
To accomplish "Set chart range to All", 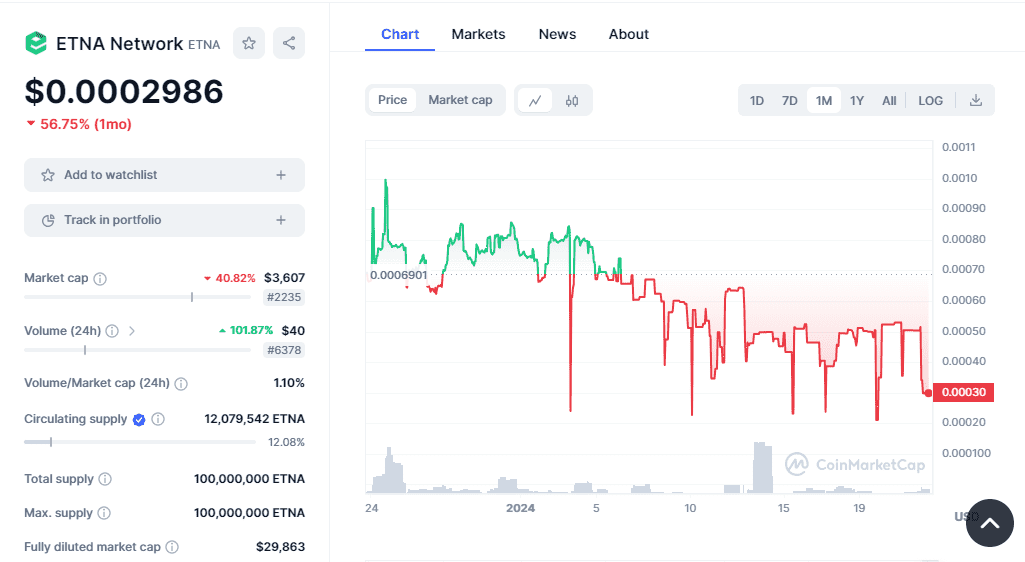I will click(889, 101).
